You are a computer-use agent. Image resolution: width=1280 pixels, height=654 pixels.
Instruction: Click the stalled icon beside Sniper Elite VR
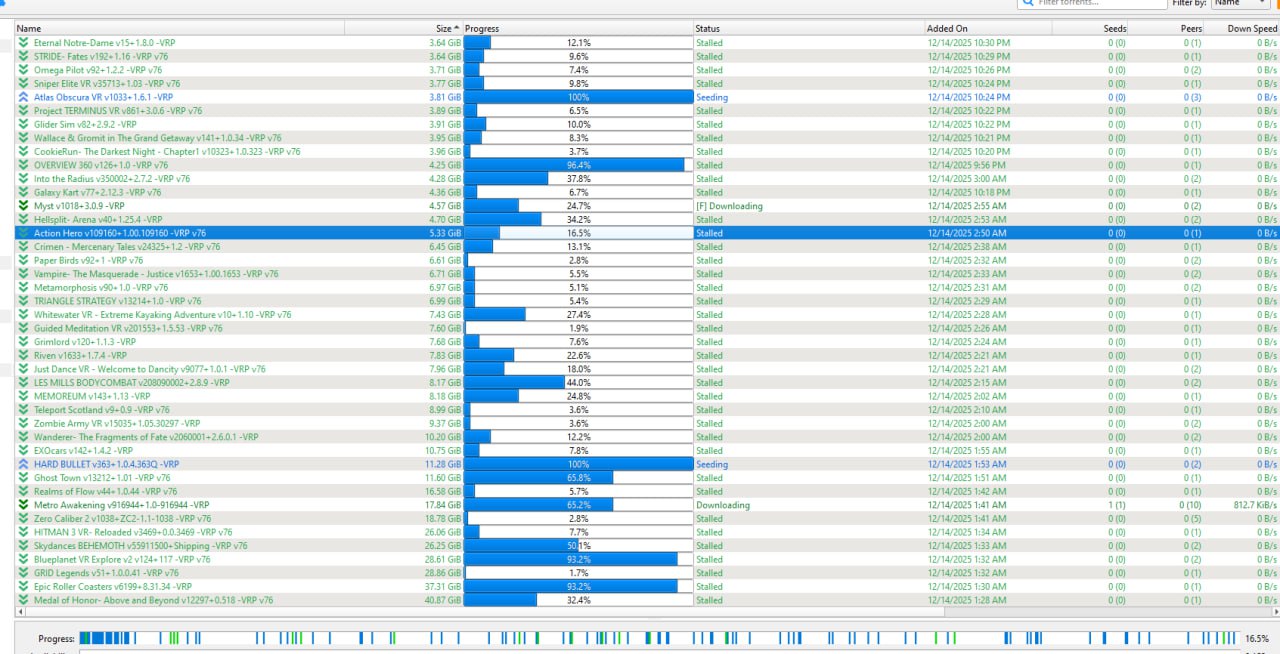click(23, 84)
